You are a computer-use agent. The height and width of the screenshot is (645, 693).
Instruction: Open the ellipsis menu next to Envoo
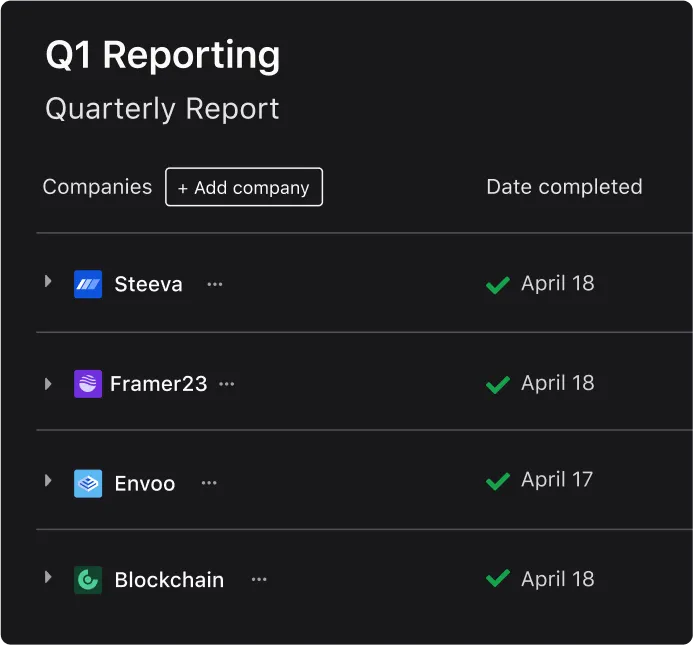[x=209, y=483]
